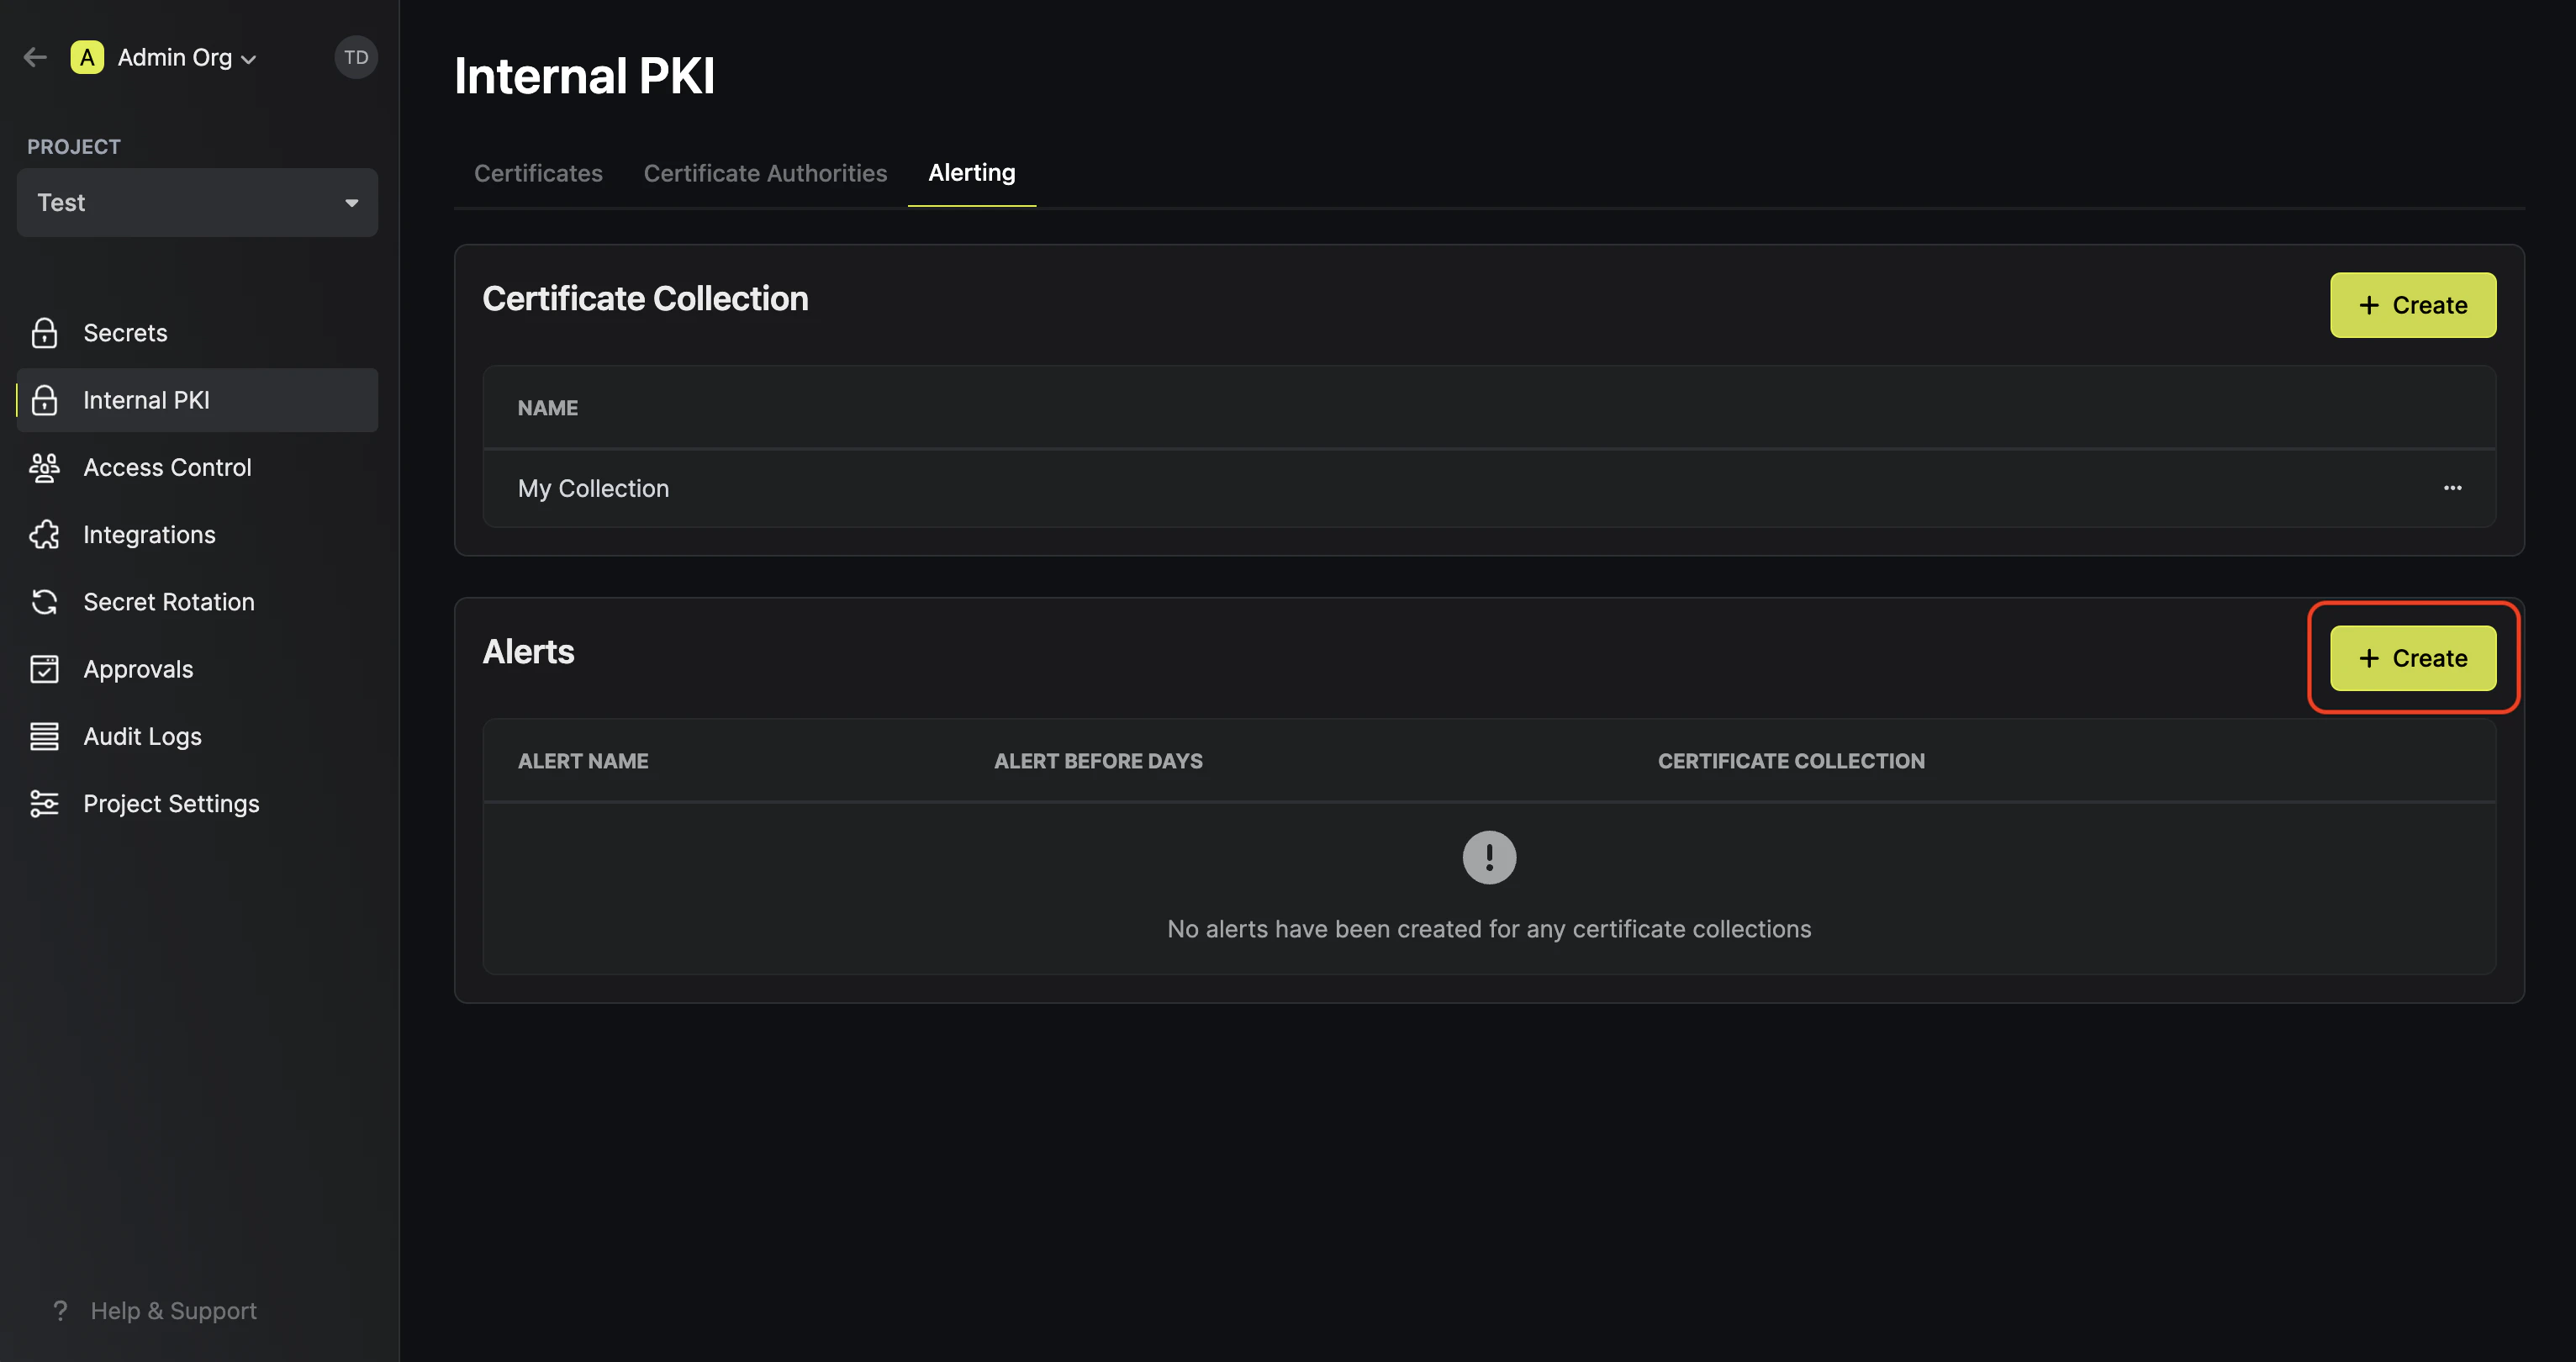
Task: Click the Integrations puzzle icon
Action: [x=44, y=534]
